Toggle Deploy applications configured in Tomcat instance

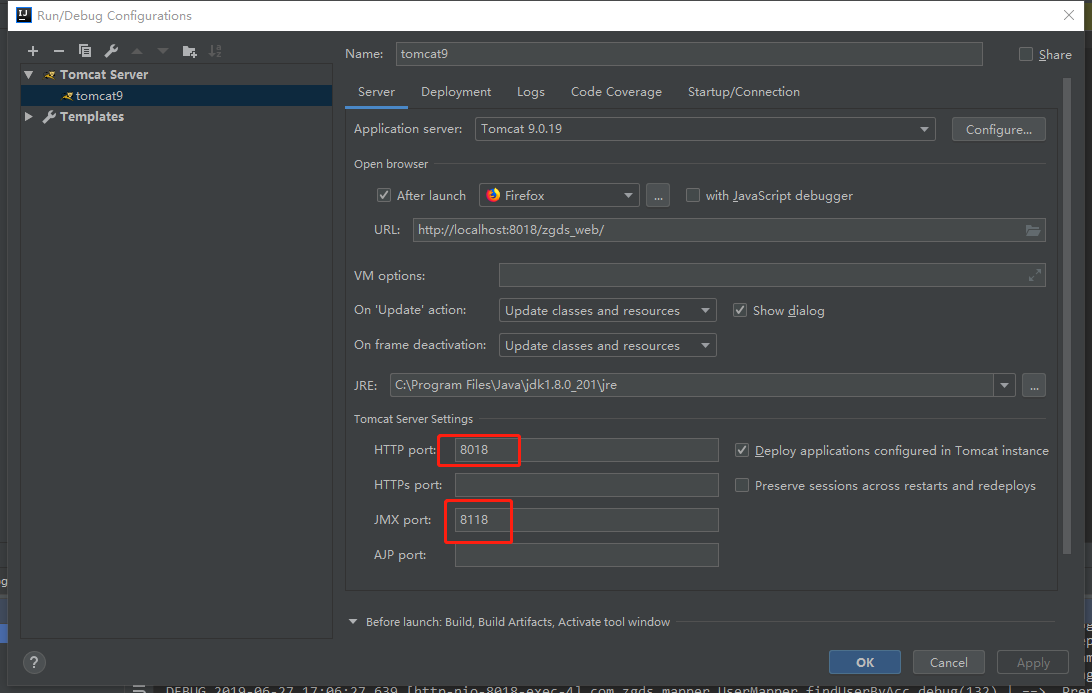click(742, 451)
